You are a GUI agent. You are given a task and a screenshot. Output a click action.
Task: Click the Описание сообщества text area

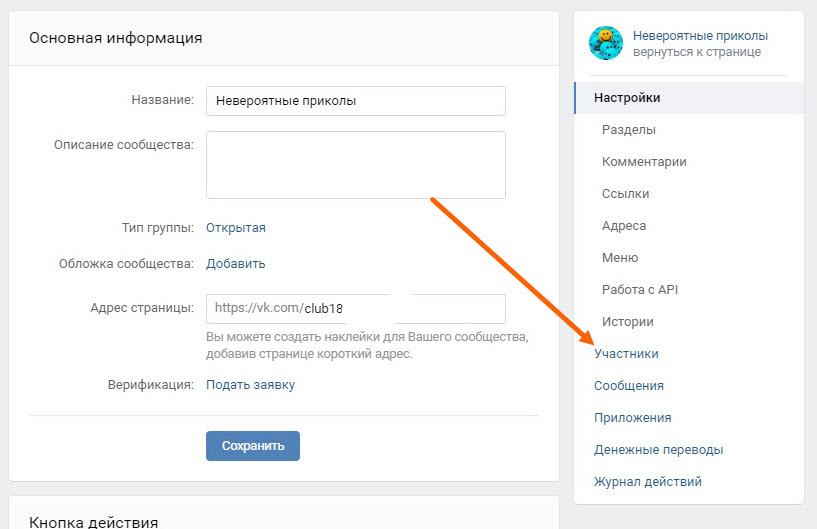[x=355, y=165]
